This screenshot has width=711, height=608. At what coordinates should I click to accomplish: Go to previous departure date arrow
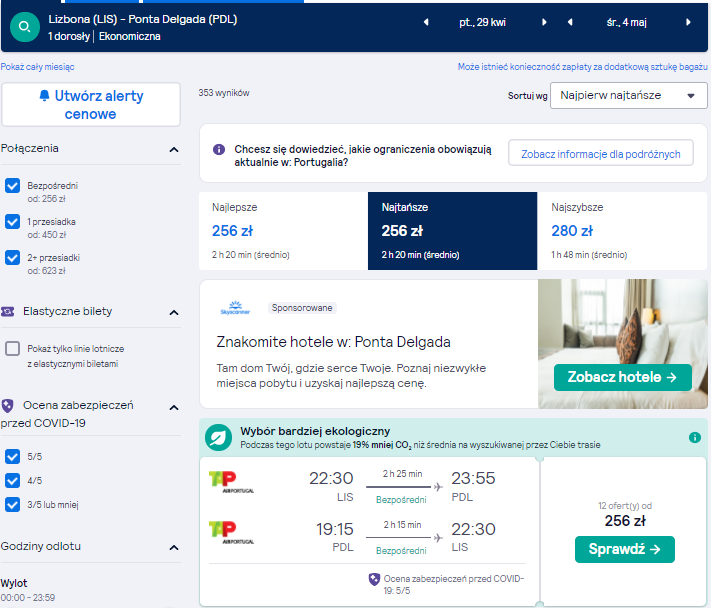point(426,22)
